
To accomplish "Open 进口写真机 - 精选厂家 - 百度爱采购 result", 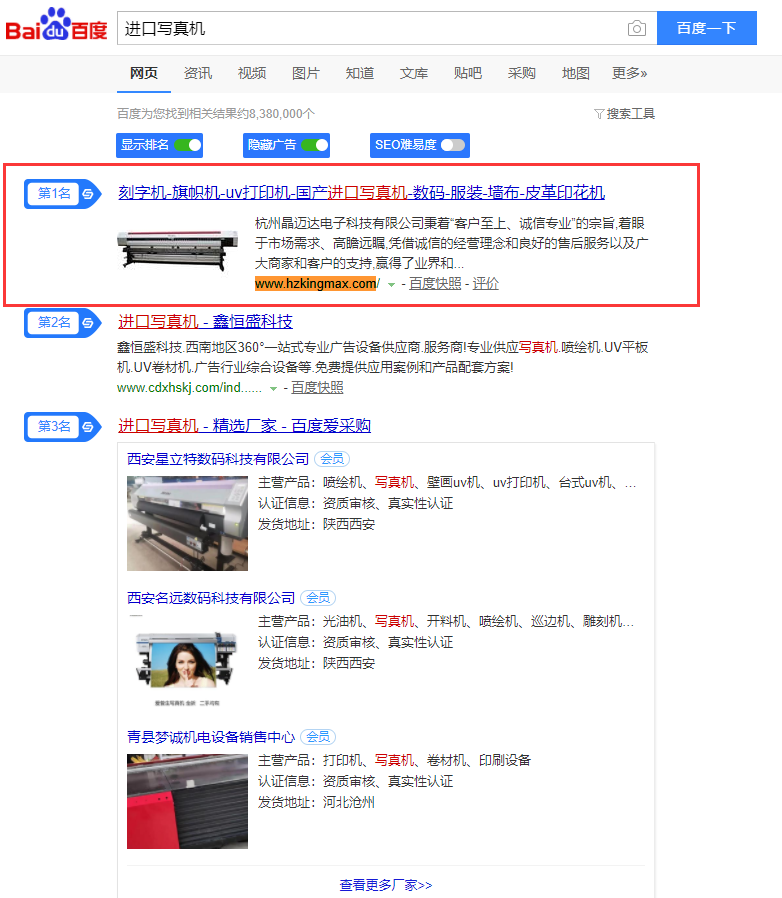I will click(245, 426).
